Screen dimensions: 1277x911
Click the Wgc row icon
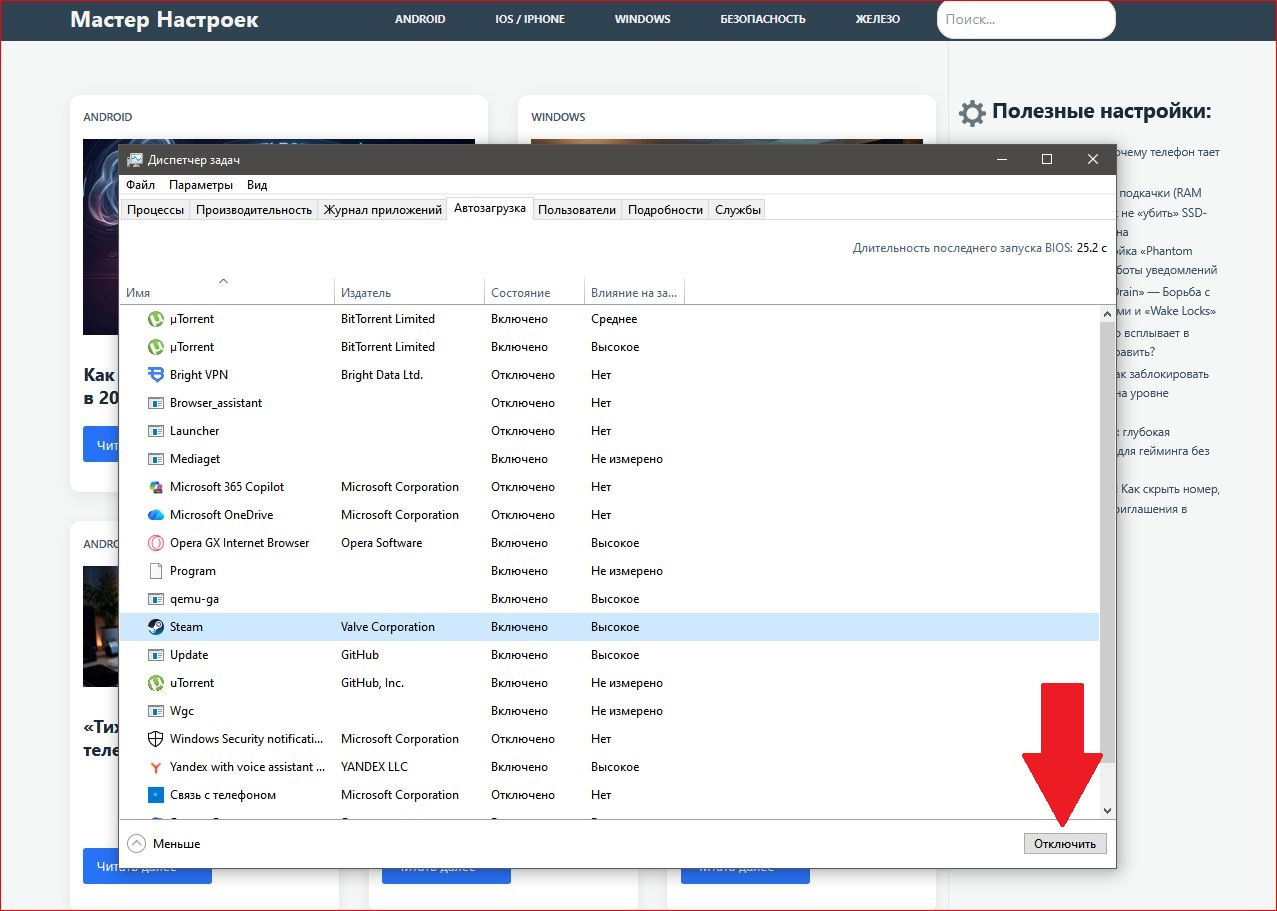coord(155,711)
